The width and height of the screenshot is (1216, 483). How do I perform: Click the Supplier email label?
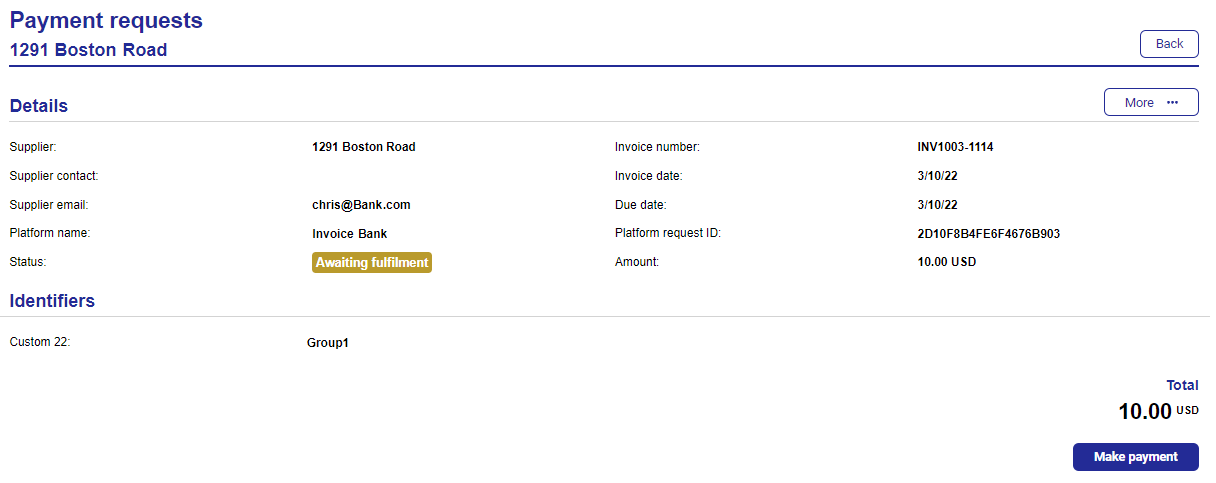(x=49, y=205)
